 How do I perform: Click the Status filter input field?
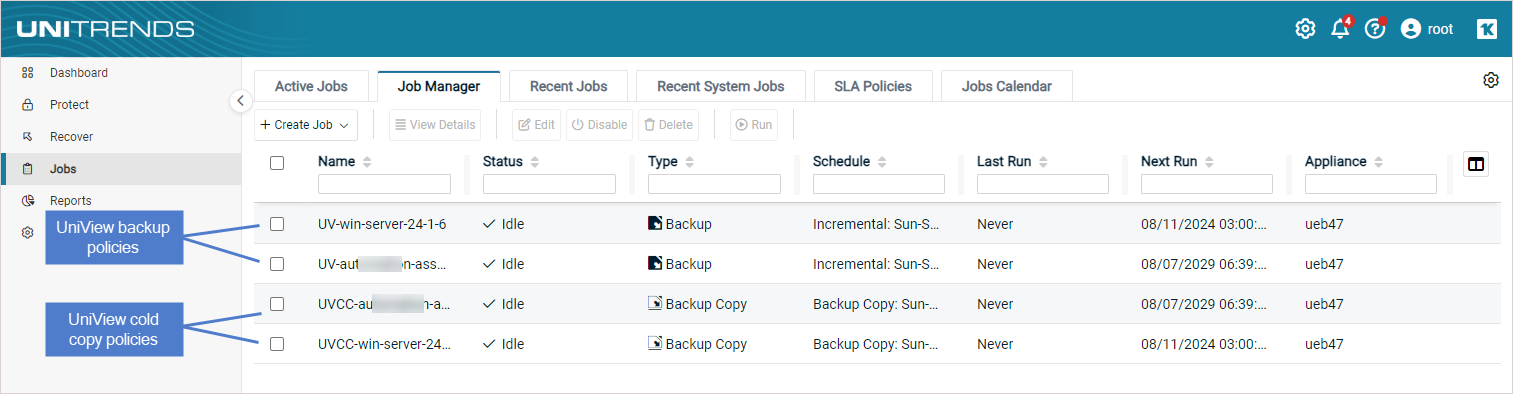pos(549,184)
